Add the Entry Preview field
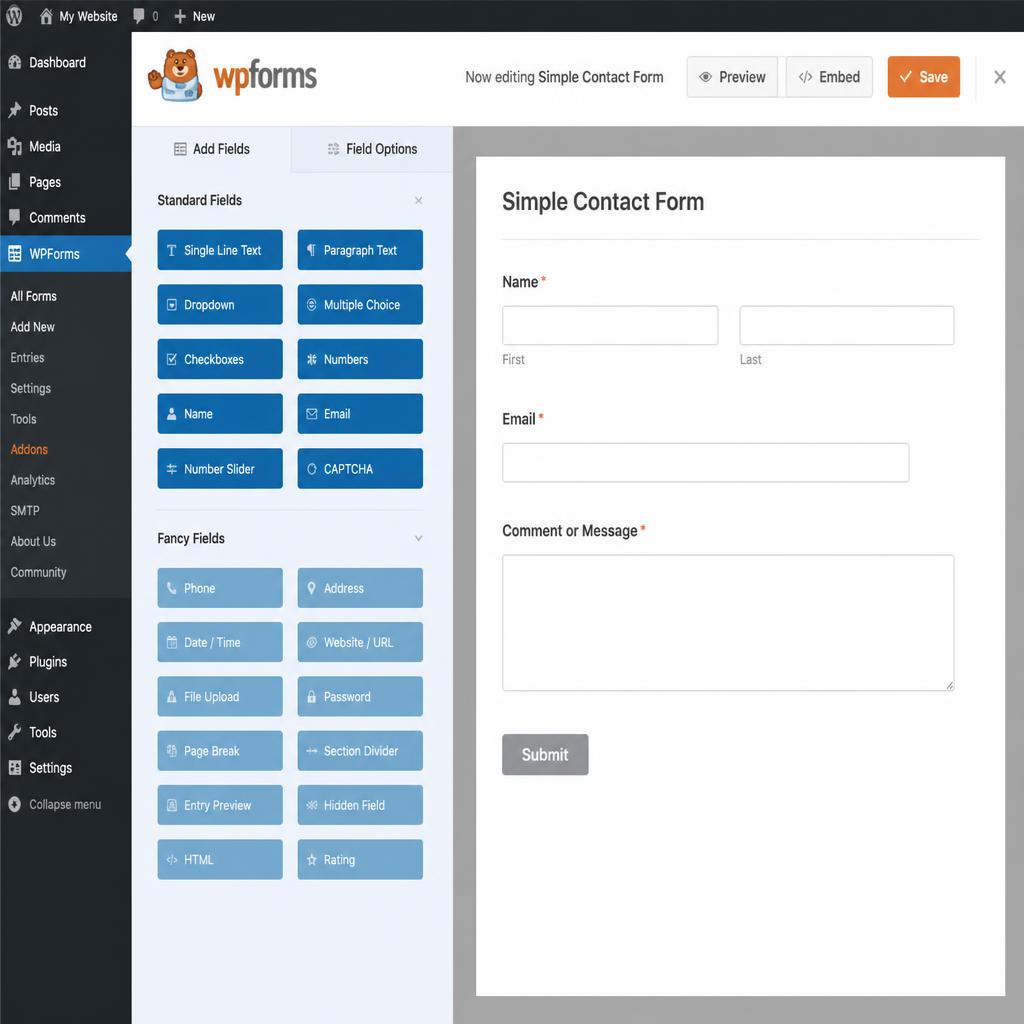This screenshot has height=1024, width=1024. [220, 805]
